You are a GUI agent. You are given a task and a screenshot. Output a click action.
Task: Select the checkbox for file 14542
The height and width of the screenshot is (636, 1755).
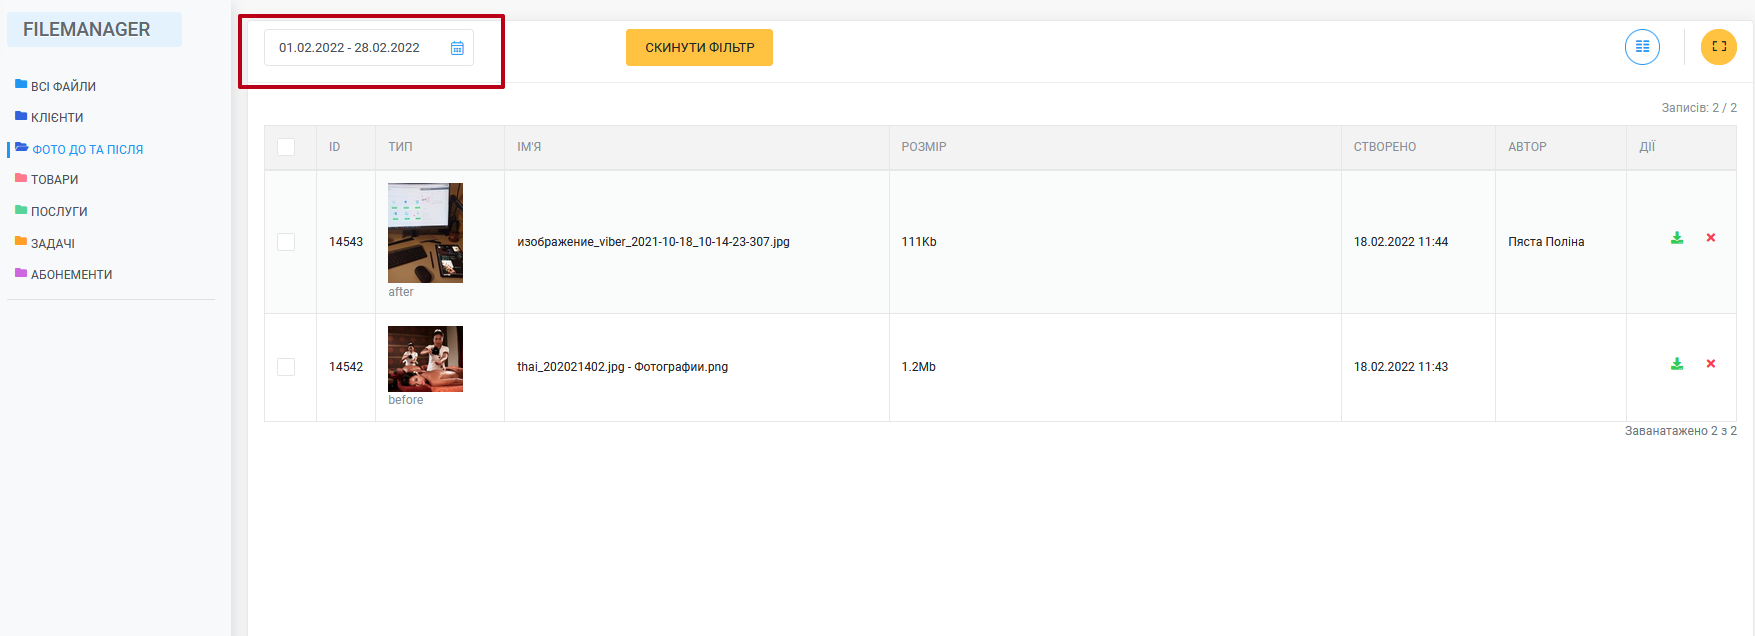click(286, 367)
